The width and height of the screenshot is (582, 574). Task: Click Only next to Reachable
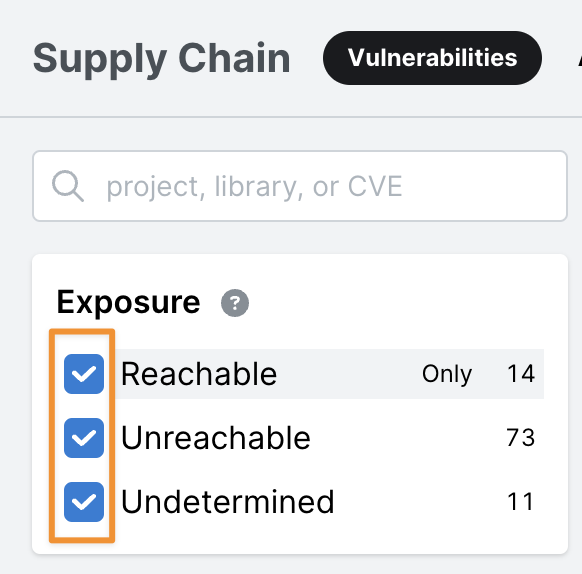[447, 374]
